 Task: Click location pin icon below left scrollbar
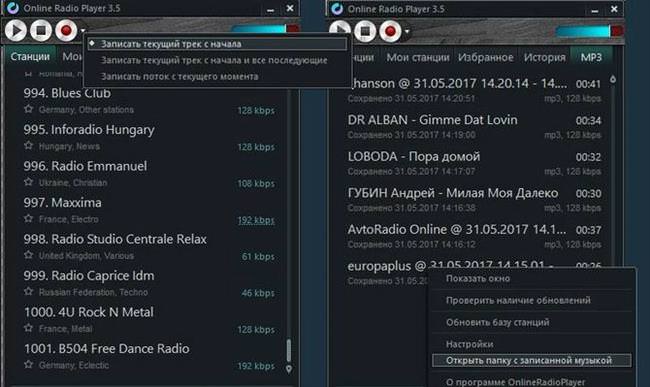[289, 369]
